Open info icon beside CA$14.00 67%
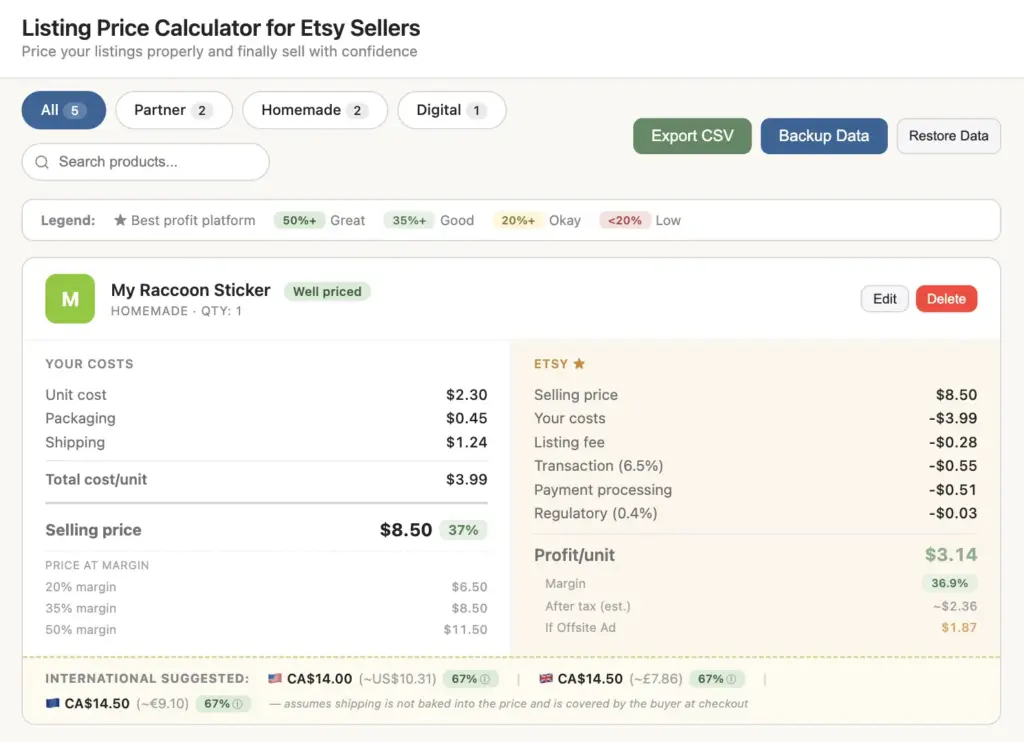This screenshot has height=742, width=1024. (x=485, y=679)
